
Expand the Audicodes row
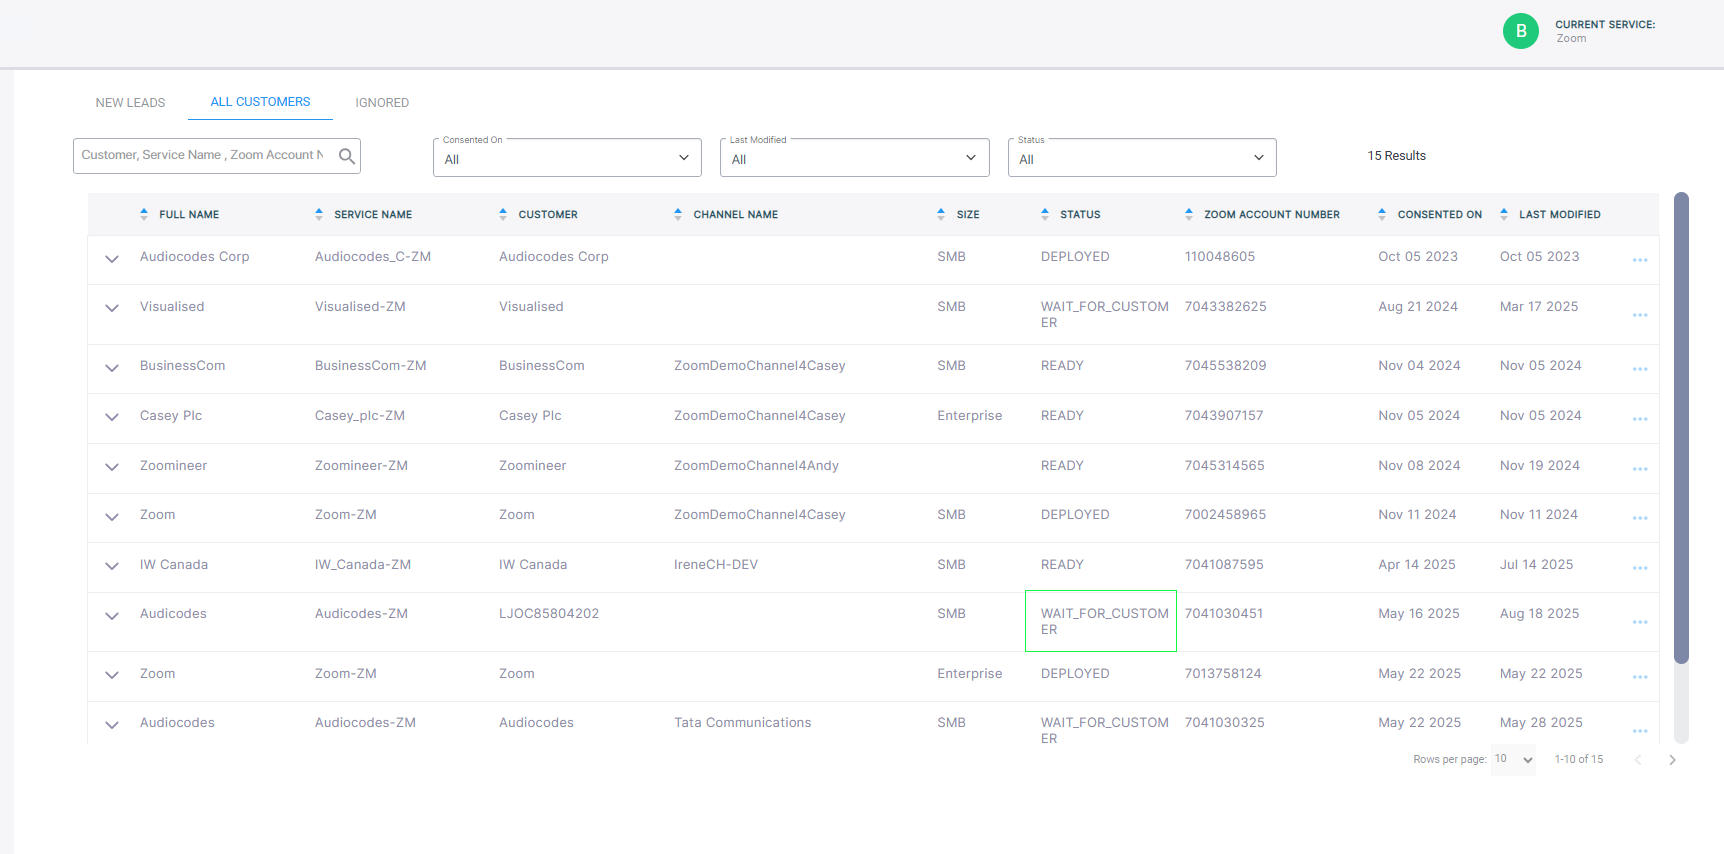click(x=112, y=616)
